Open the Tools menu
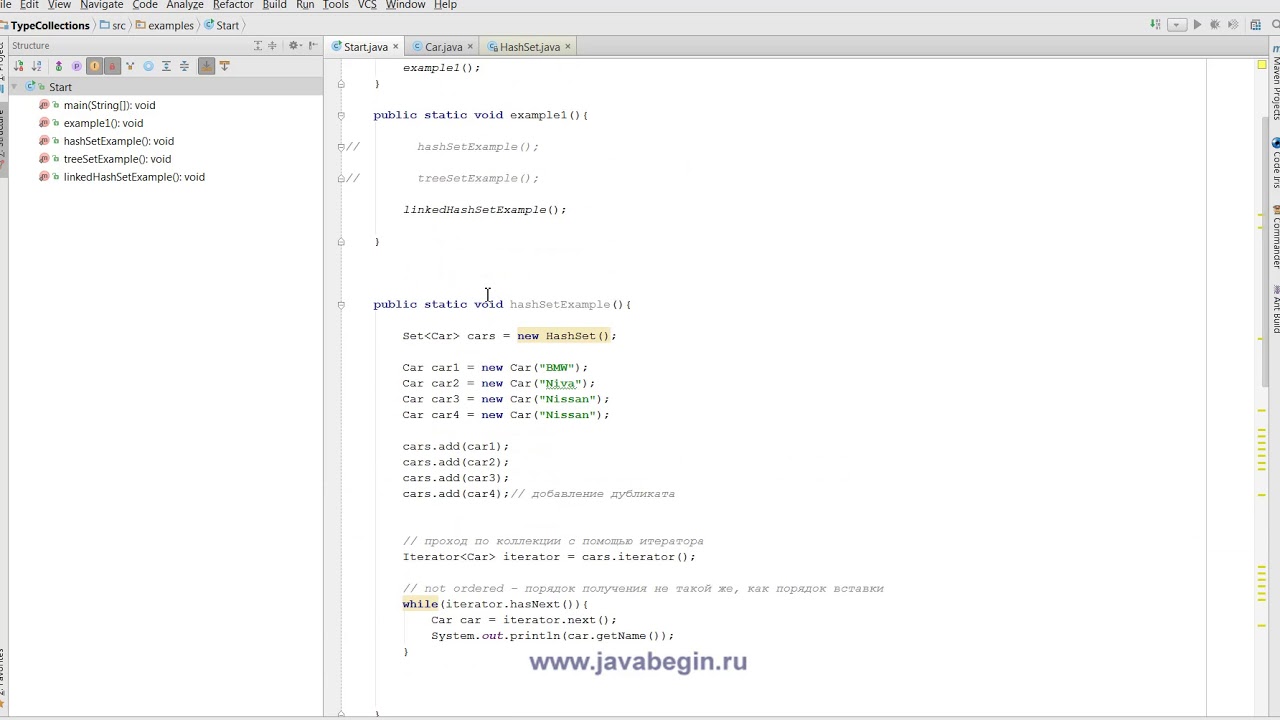 (336, 5)
